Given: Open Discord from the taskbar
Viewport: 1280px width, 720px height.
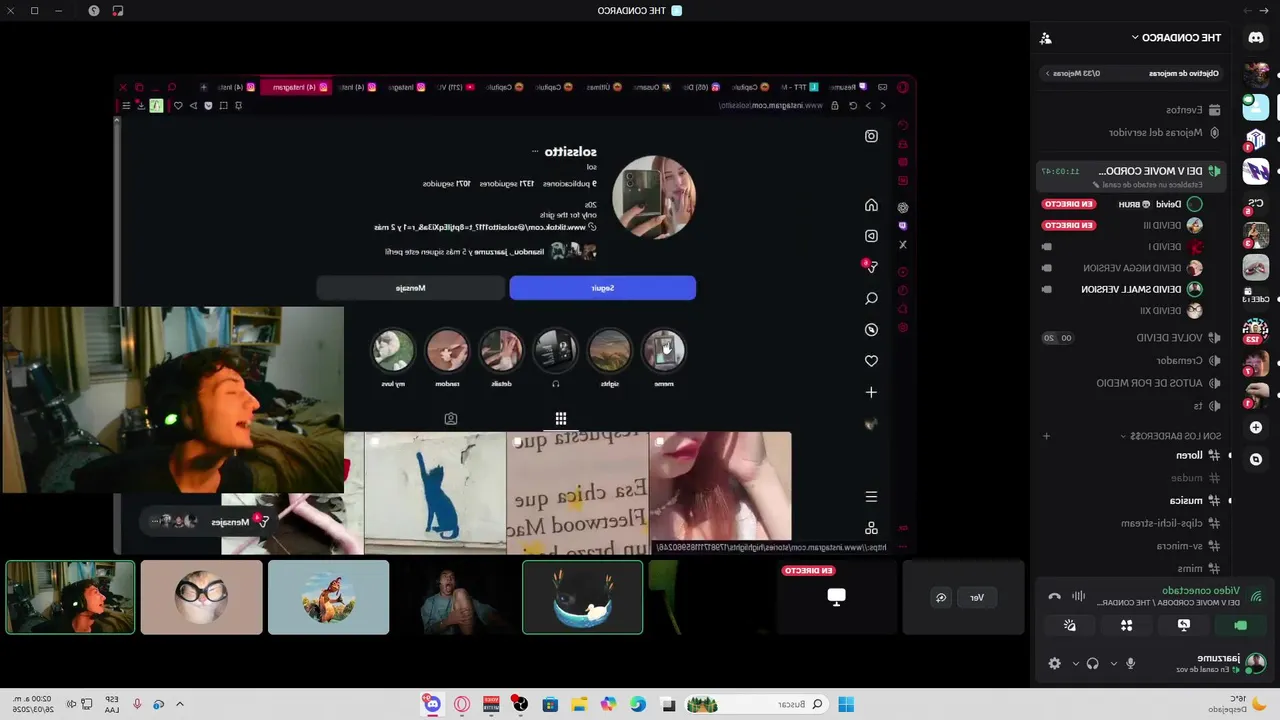Looking at the screenshot, I should pyautogui.click(x=432, y=704).
